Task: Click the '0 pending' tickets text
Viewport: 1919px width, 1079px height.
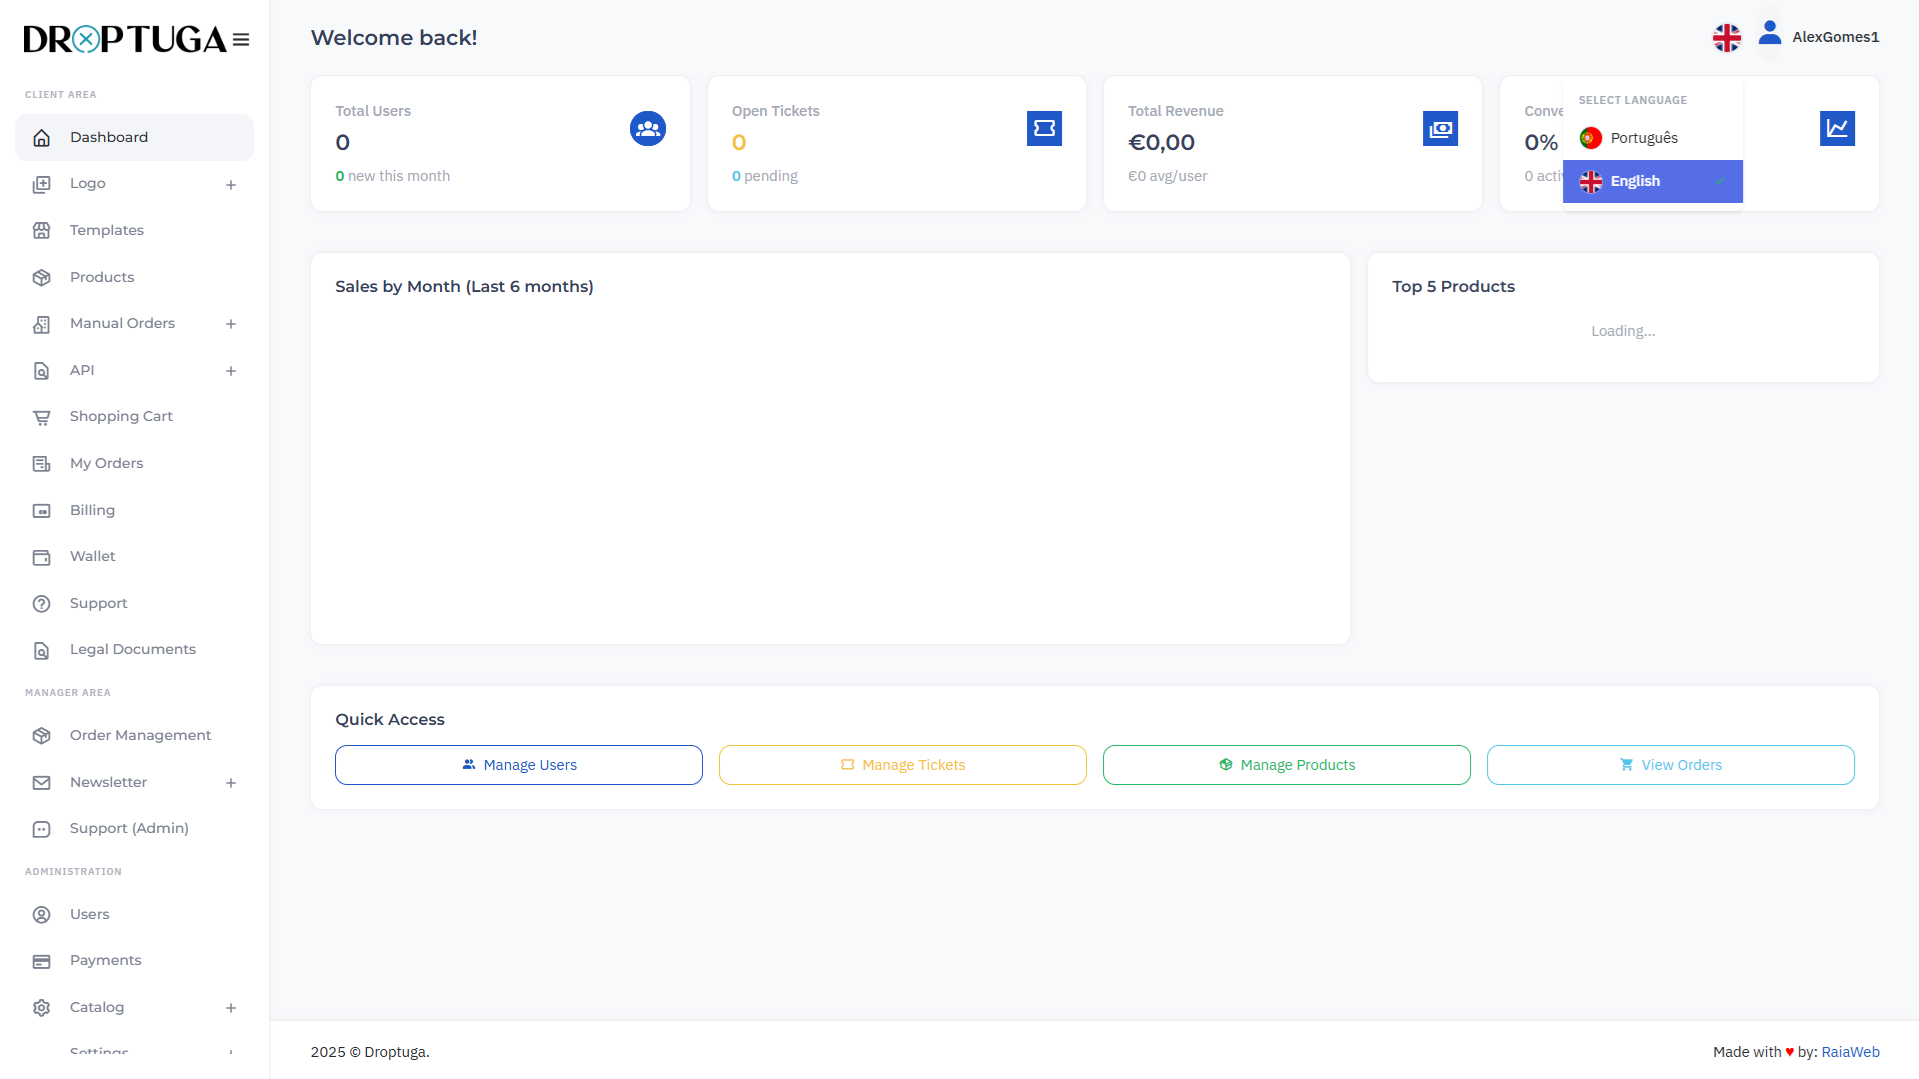Action: pos(765,176)
